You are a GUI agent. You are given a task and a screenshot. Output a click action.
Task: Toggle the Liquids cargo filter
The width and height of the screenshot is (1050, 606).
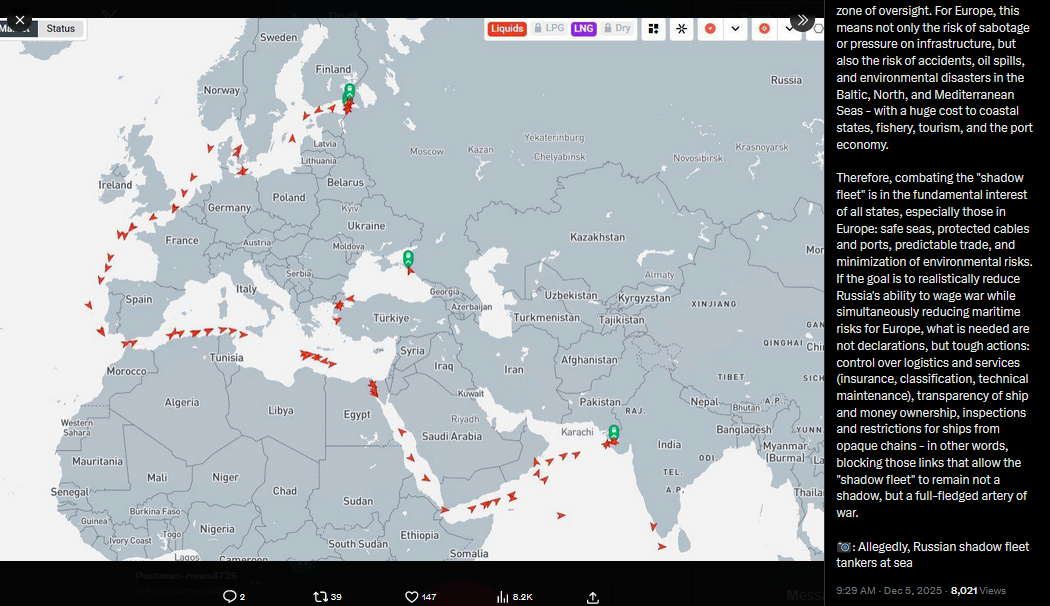[x=506, y=29]
